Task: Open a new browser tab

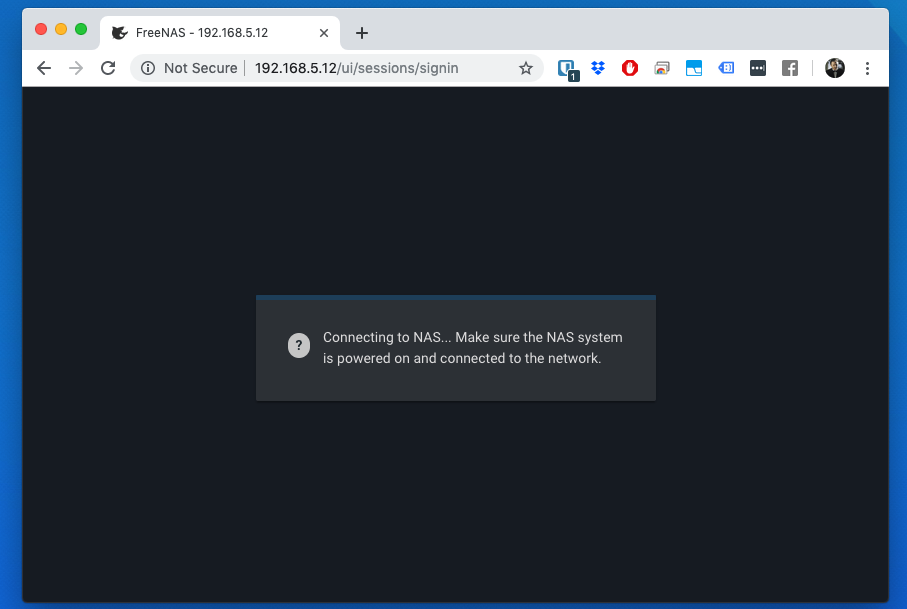Action: 362,33
